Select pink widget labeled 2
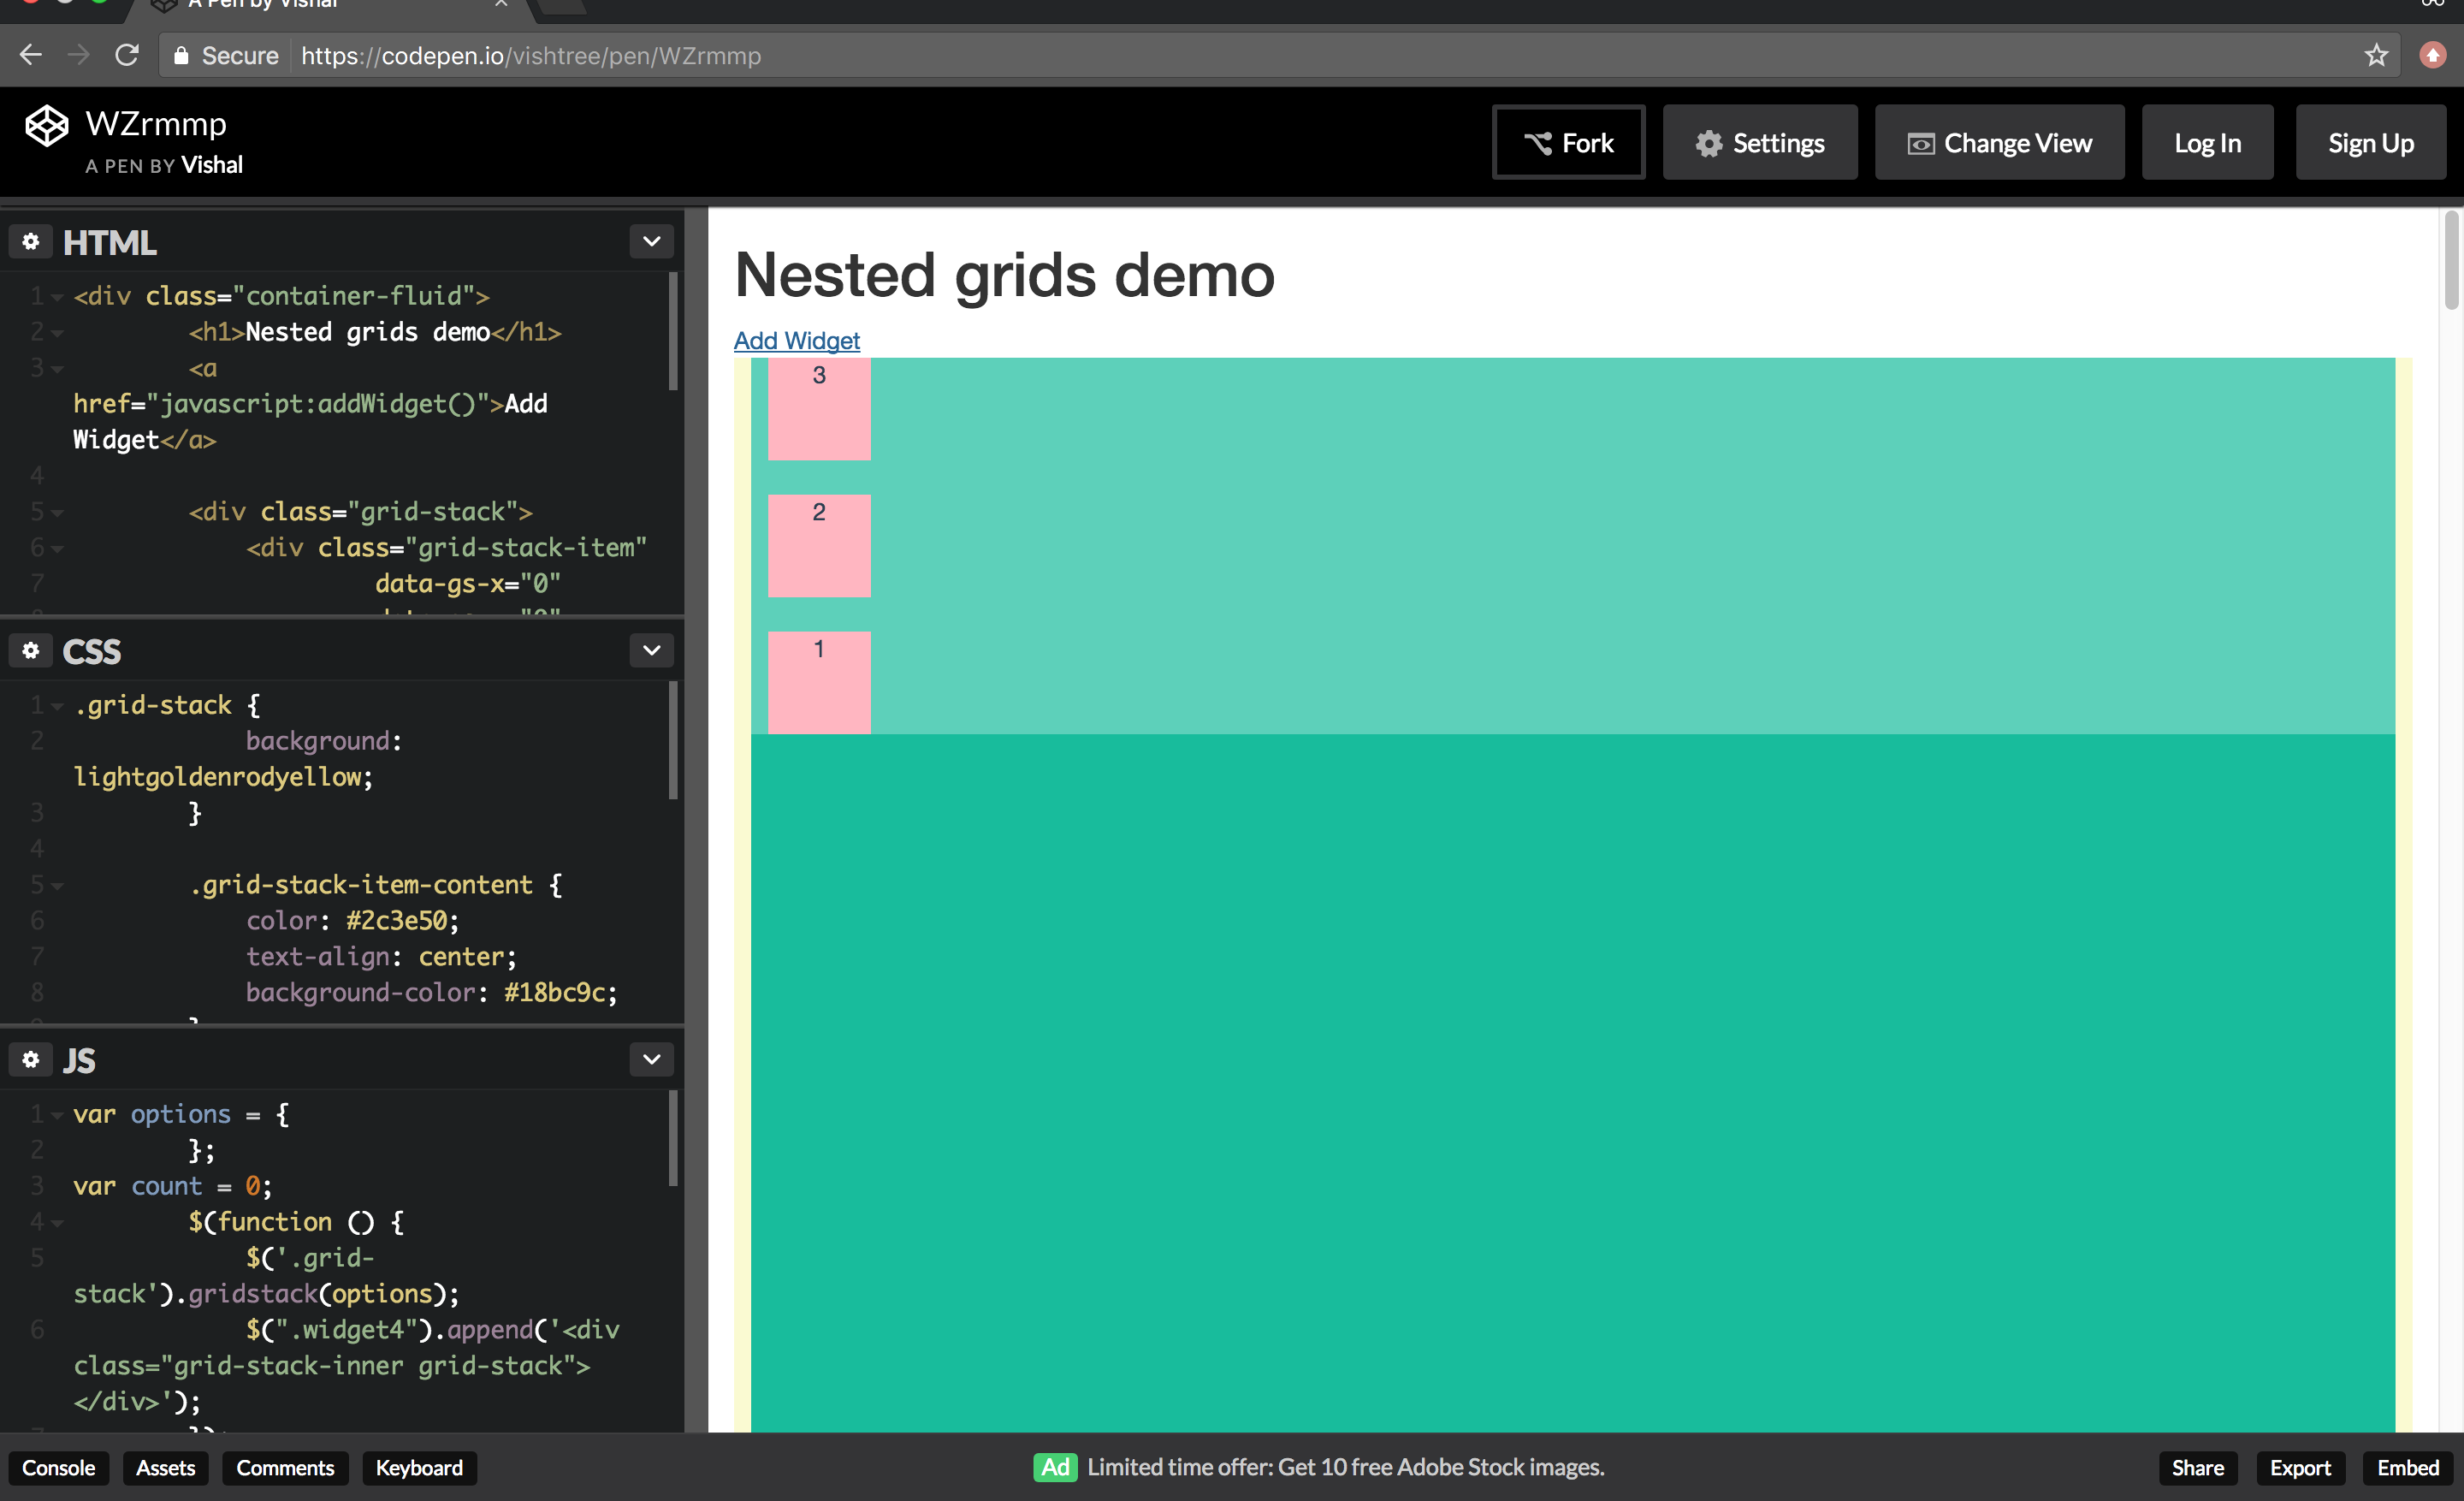Image resolution: width=2464 pixels, height=1501 pixels. coord(819,546)
